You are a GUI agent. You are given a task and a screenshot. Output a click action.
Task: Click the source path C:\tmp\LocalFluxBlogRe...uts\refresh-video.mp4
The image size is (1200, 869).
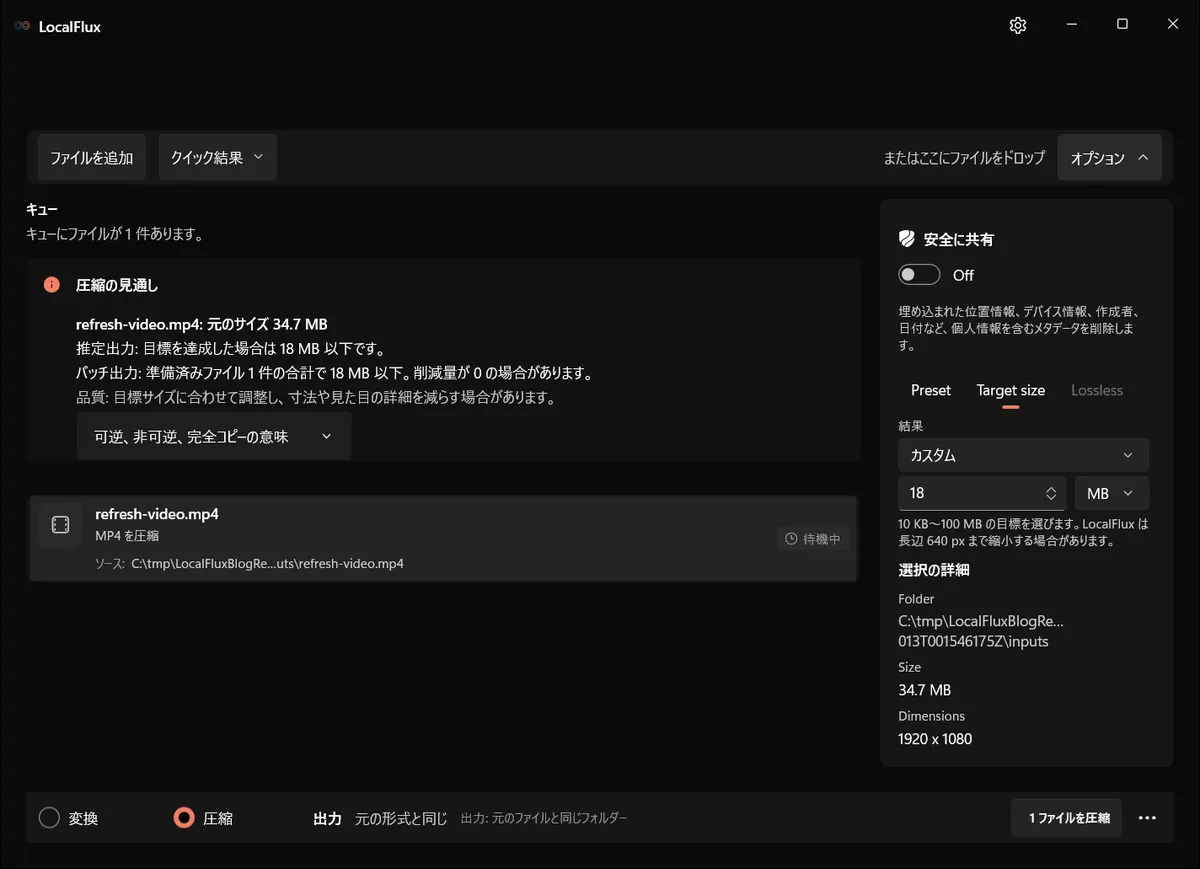(267, 563)
